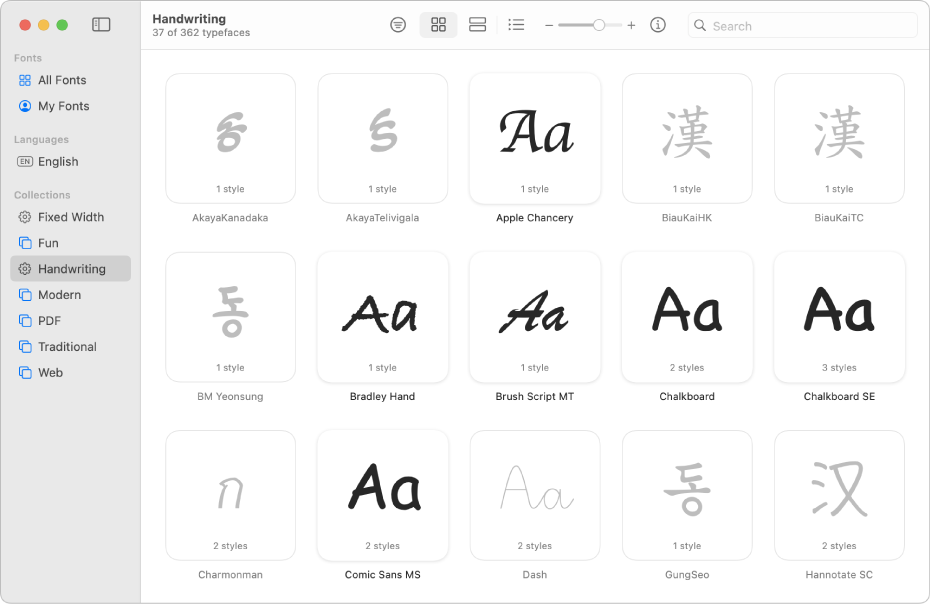Click the minus icon to shrink previews
Screen dimensions: 932x606
pyautogui.click(x=549, y=26)
